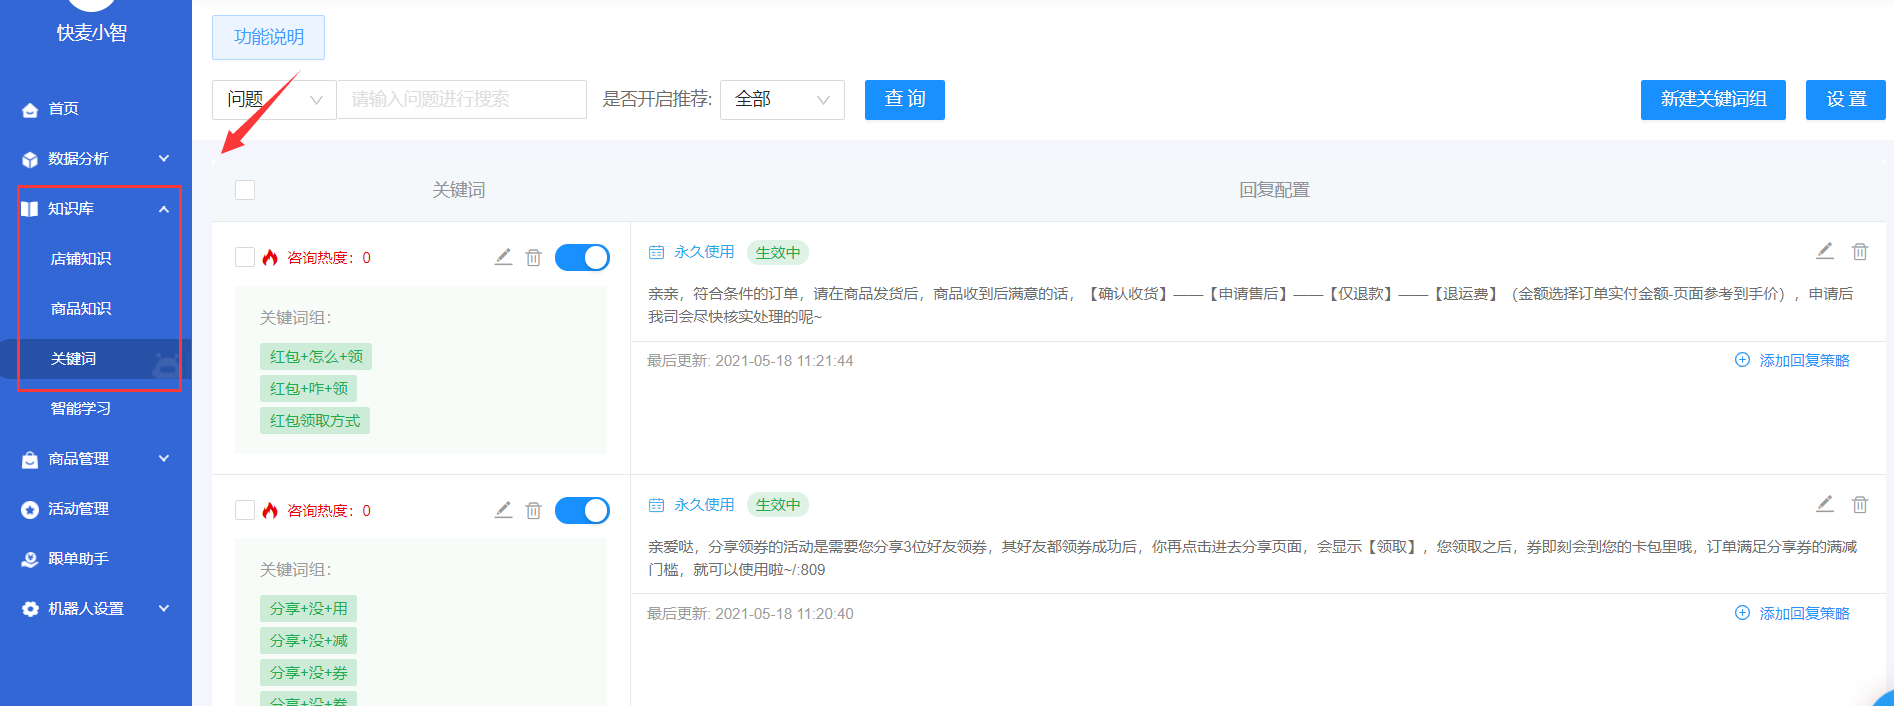Check the select-all checkbox in table header
The height and width of the screenshot is (706, 1894).
tap(245, 190)
